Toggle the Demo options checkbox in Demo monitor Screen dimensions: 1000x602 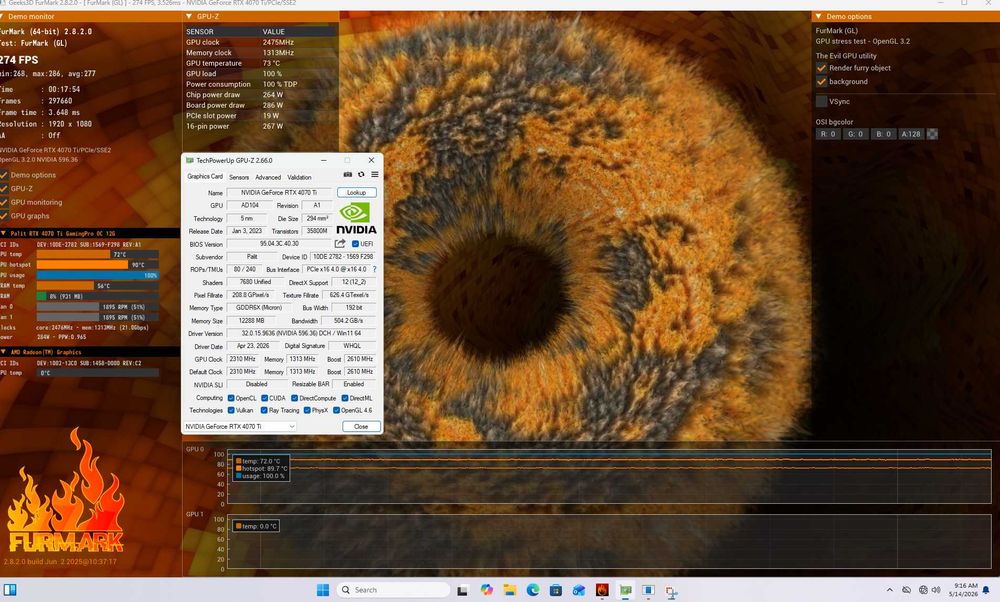click(4, 175)
